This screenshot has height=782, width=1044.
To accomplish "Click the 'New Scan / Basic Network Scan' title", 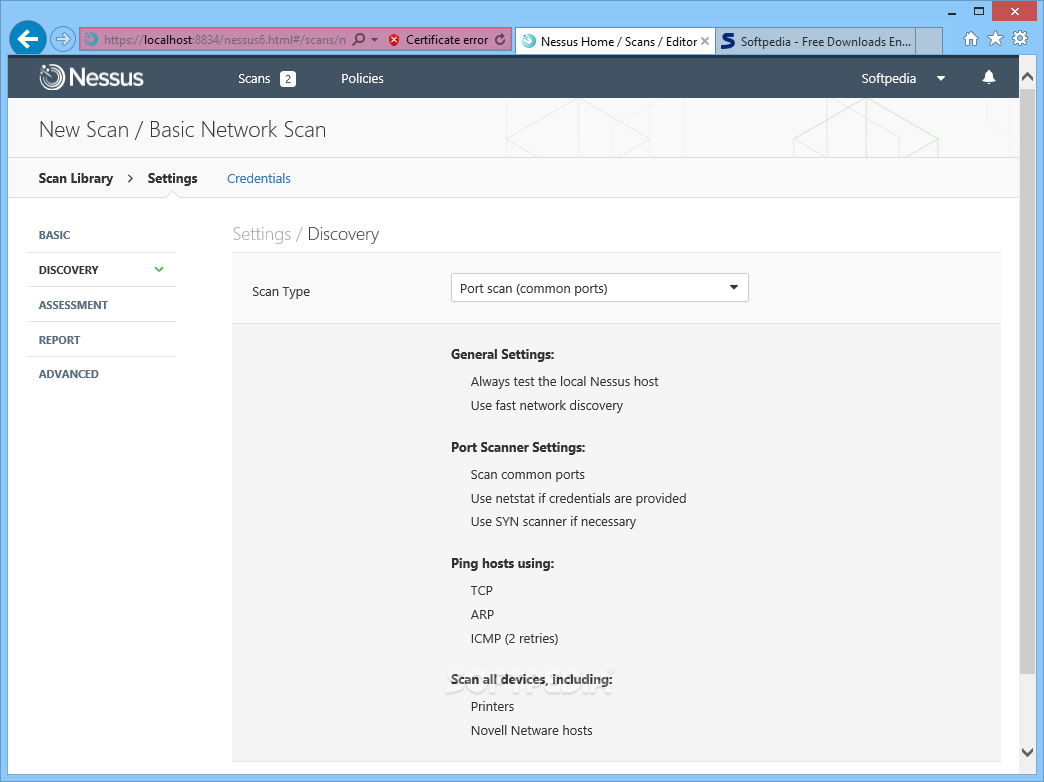I will point(182,129).
